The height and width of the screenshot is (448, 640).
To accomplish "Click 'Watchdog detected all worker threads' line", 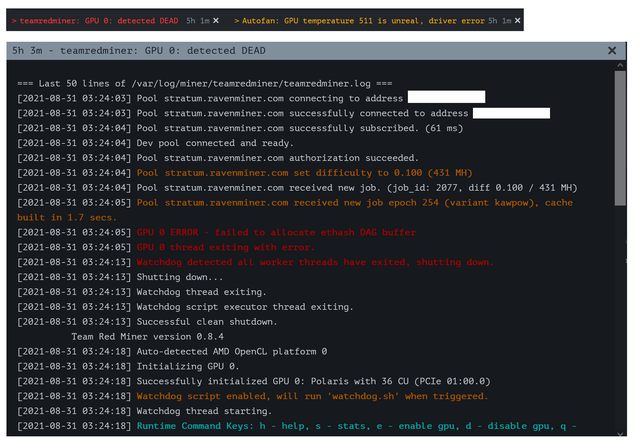I will [255, 262].
